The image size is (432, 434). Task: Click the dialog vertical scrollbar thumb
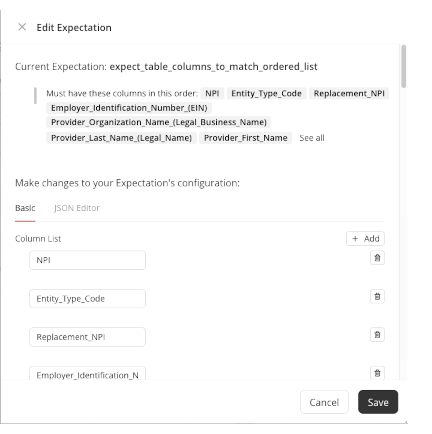tap(404, 66)
